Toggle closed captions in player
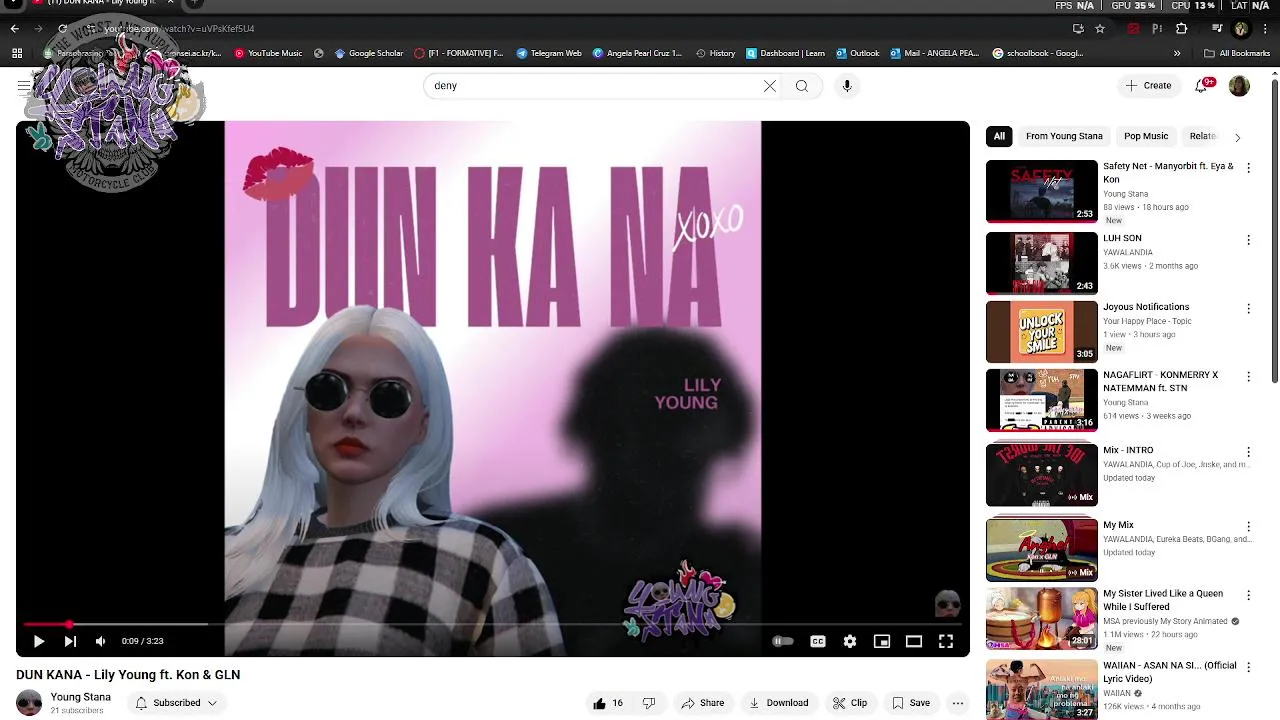Screen dimensions: 1280x720 point(818,641)
